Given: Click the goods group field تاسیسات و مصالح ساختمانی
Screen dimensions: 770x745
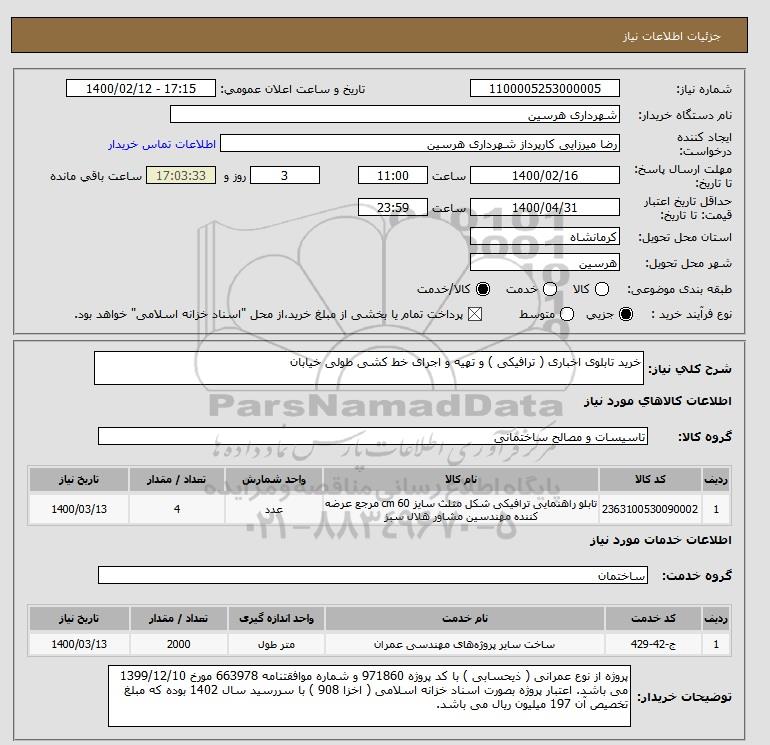Looking at the screenshot, I should point(373,436).
